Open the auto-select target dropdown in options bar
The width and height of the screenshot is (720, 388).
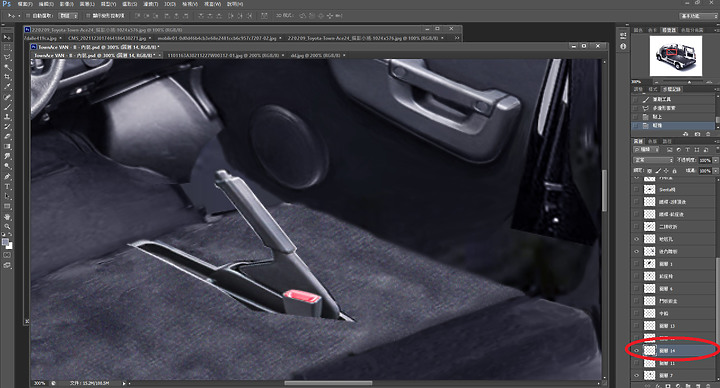click(68, 16)
